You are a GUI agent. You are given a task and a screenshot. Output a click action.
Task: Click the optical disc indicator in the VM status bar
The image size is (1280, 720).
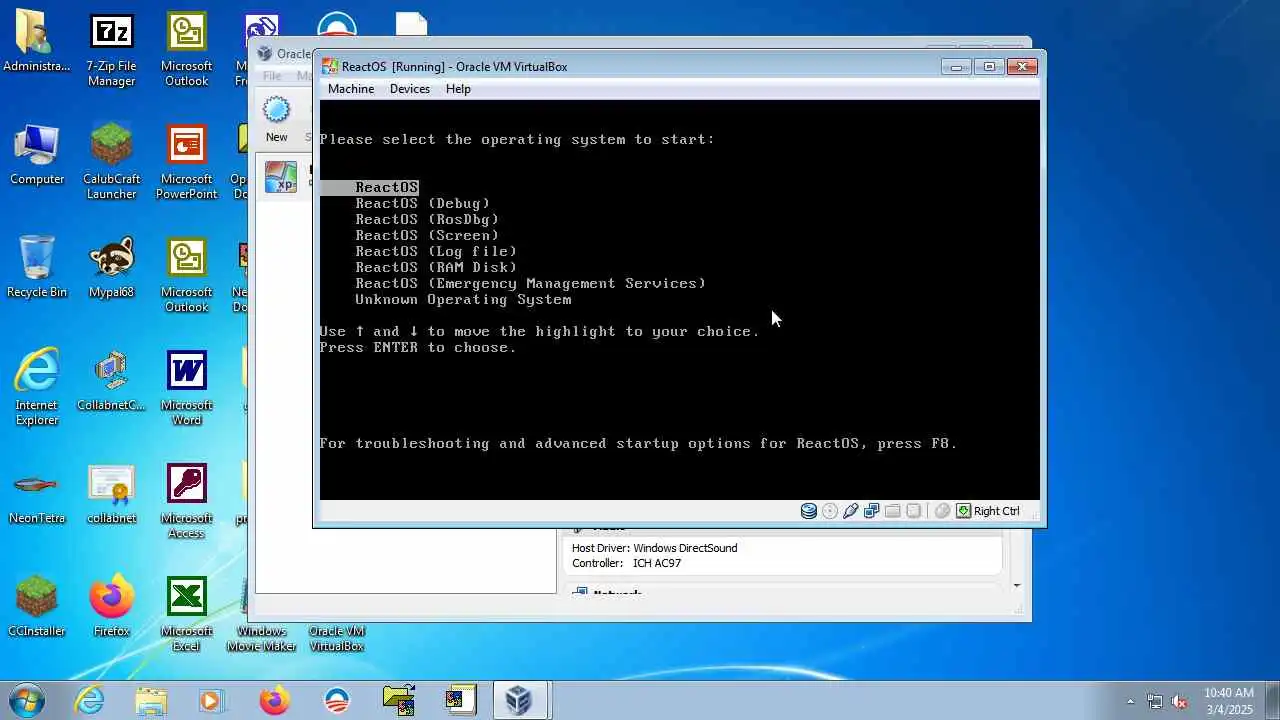point(830,511)
